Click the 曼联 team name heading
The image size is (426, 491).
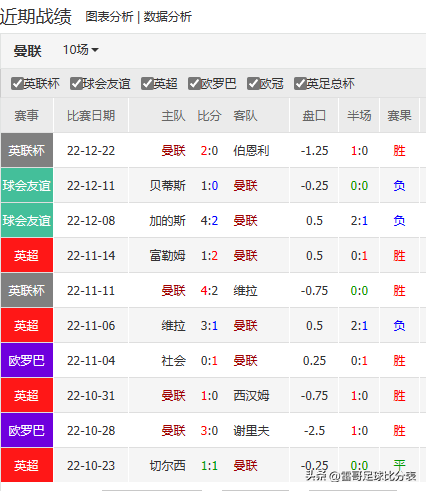pyautogui.click(x=27, y=51)
